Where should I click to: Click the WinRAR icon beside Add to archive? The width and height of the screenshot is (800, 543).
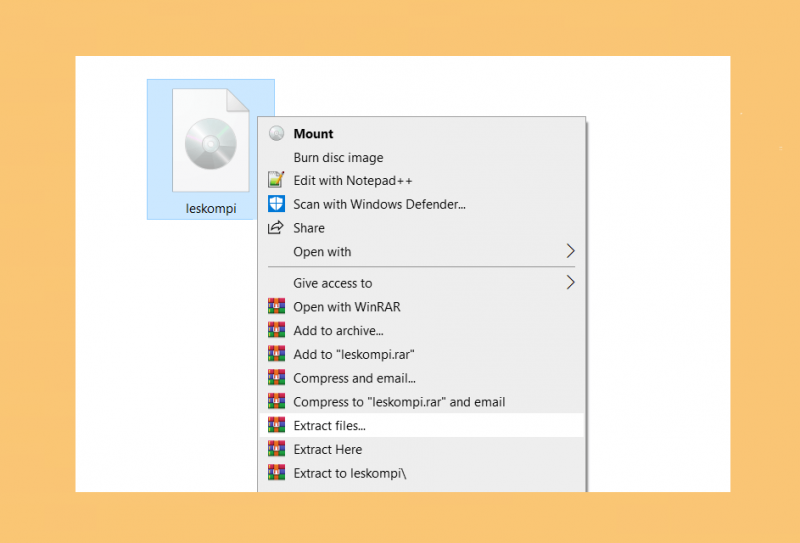[276, 330]
